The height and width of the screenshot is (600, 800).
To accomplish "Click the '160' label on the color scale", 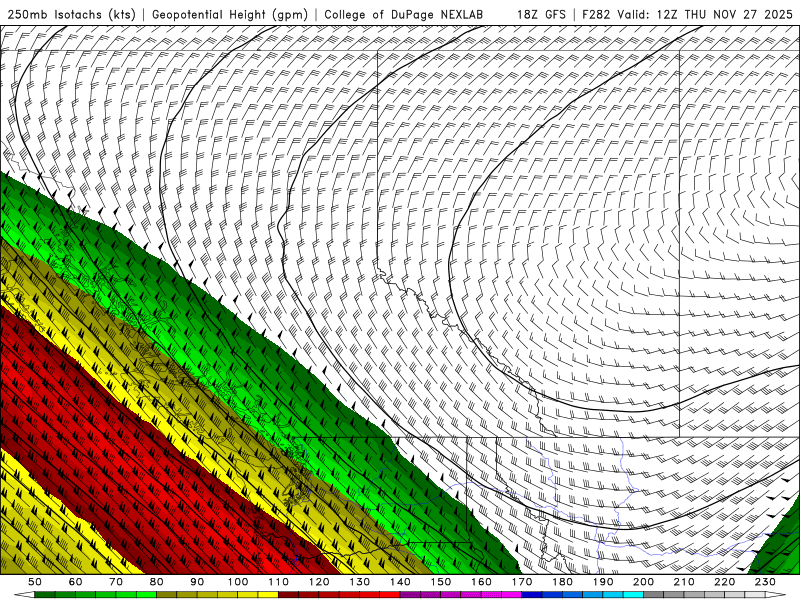I will pyautogui.click(x=481, y=582).
